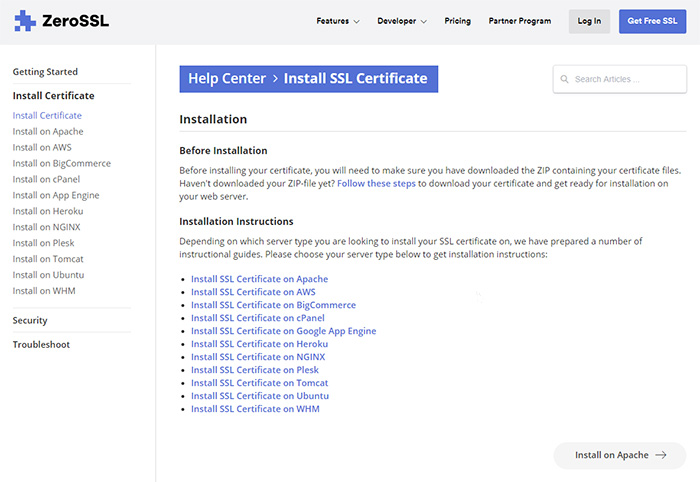Viewport: 700px width, 482px height.
Task: Click Help Center in the breadcrumb
Action: (x=227, y=79)
